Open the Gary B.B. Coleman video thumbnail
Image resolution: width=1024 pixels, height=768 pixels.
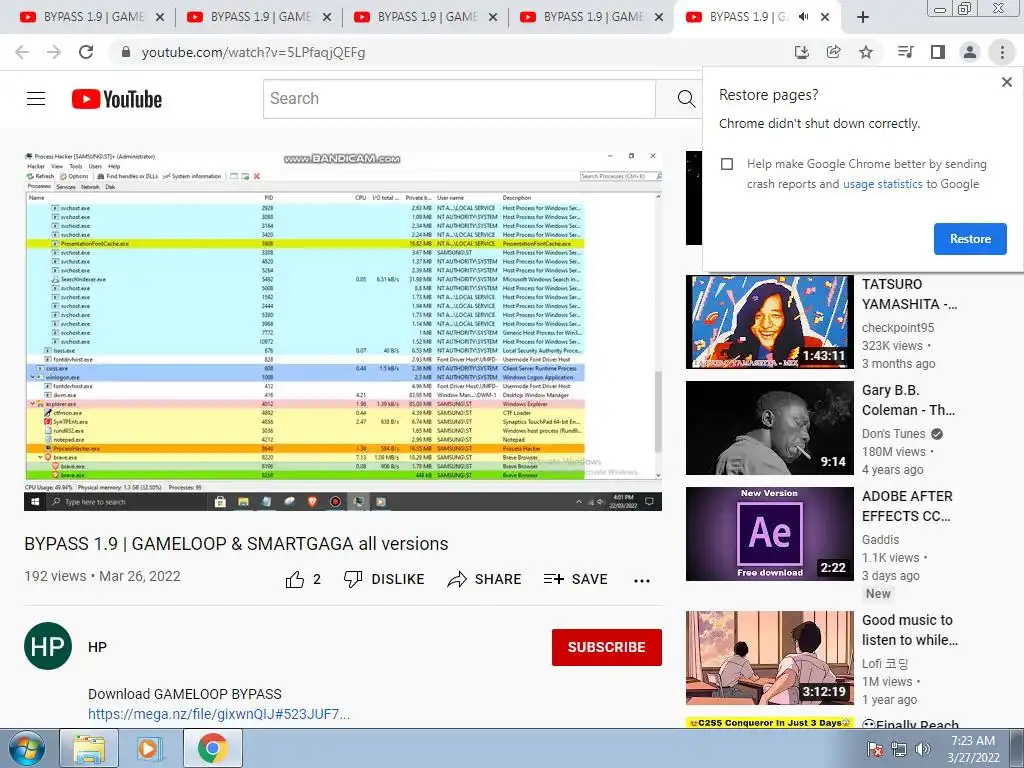coord(769,428)
